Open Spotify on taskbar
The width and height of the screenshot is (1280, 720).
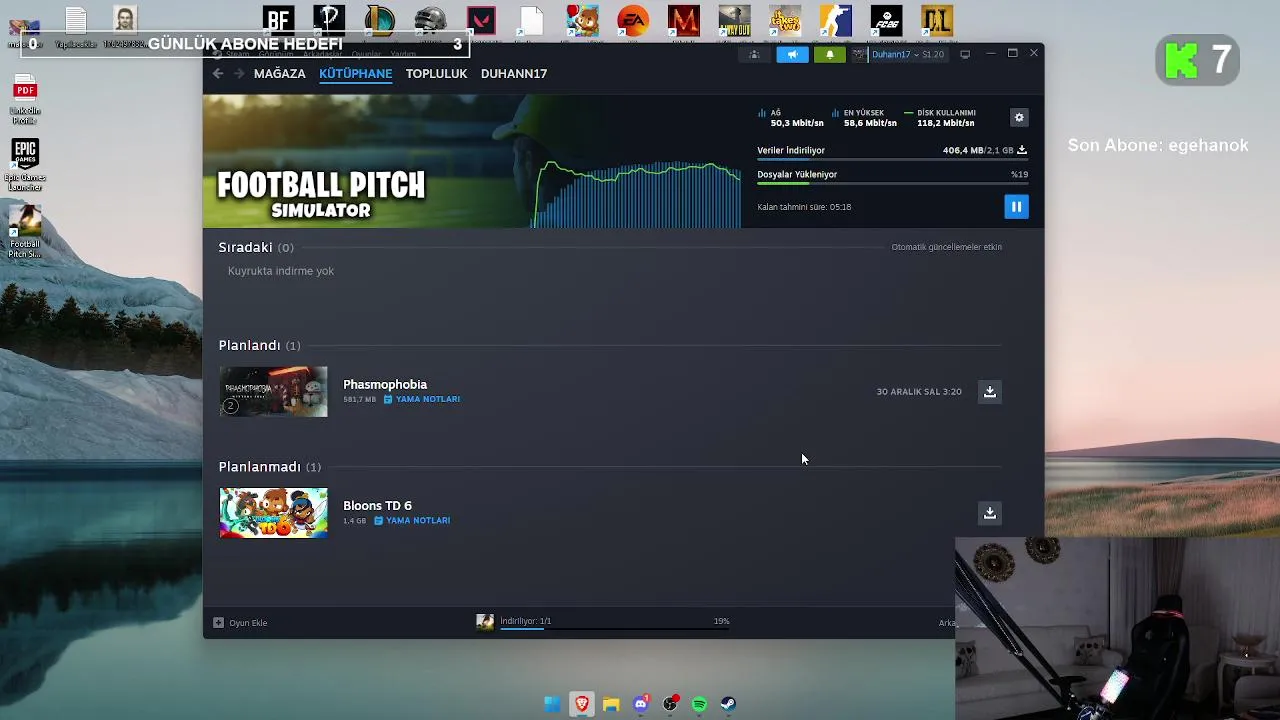click(x=699, y=704)
